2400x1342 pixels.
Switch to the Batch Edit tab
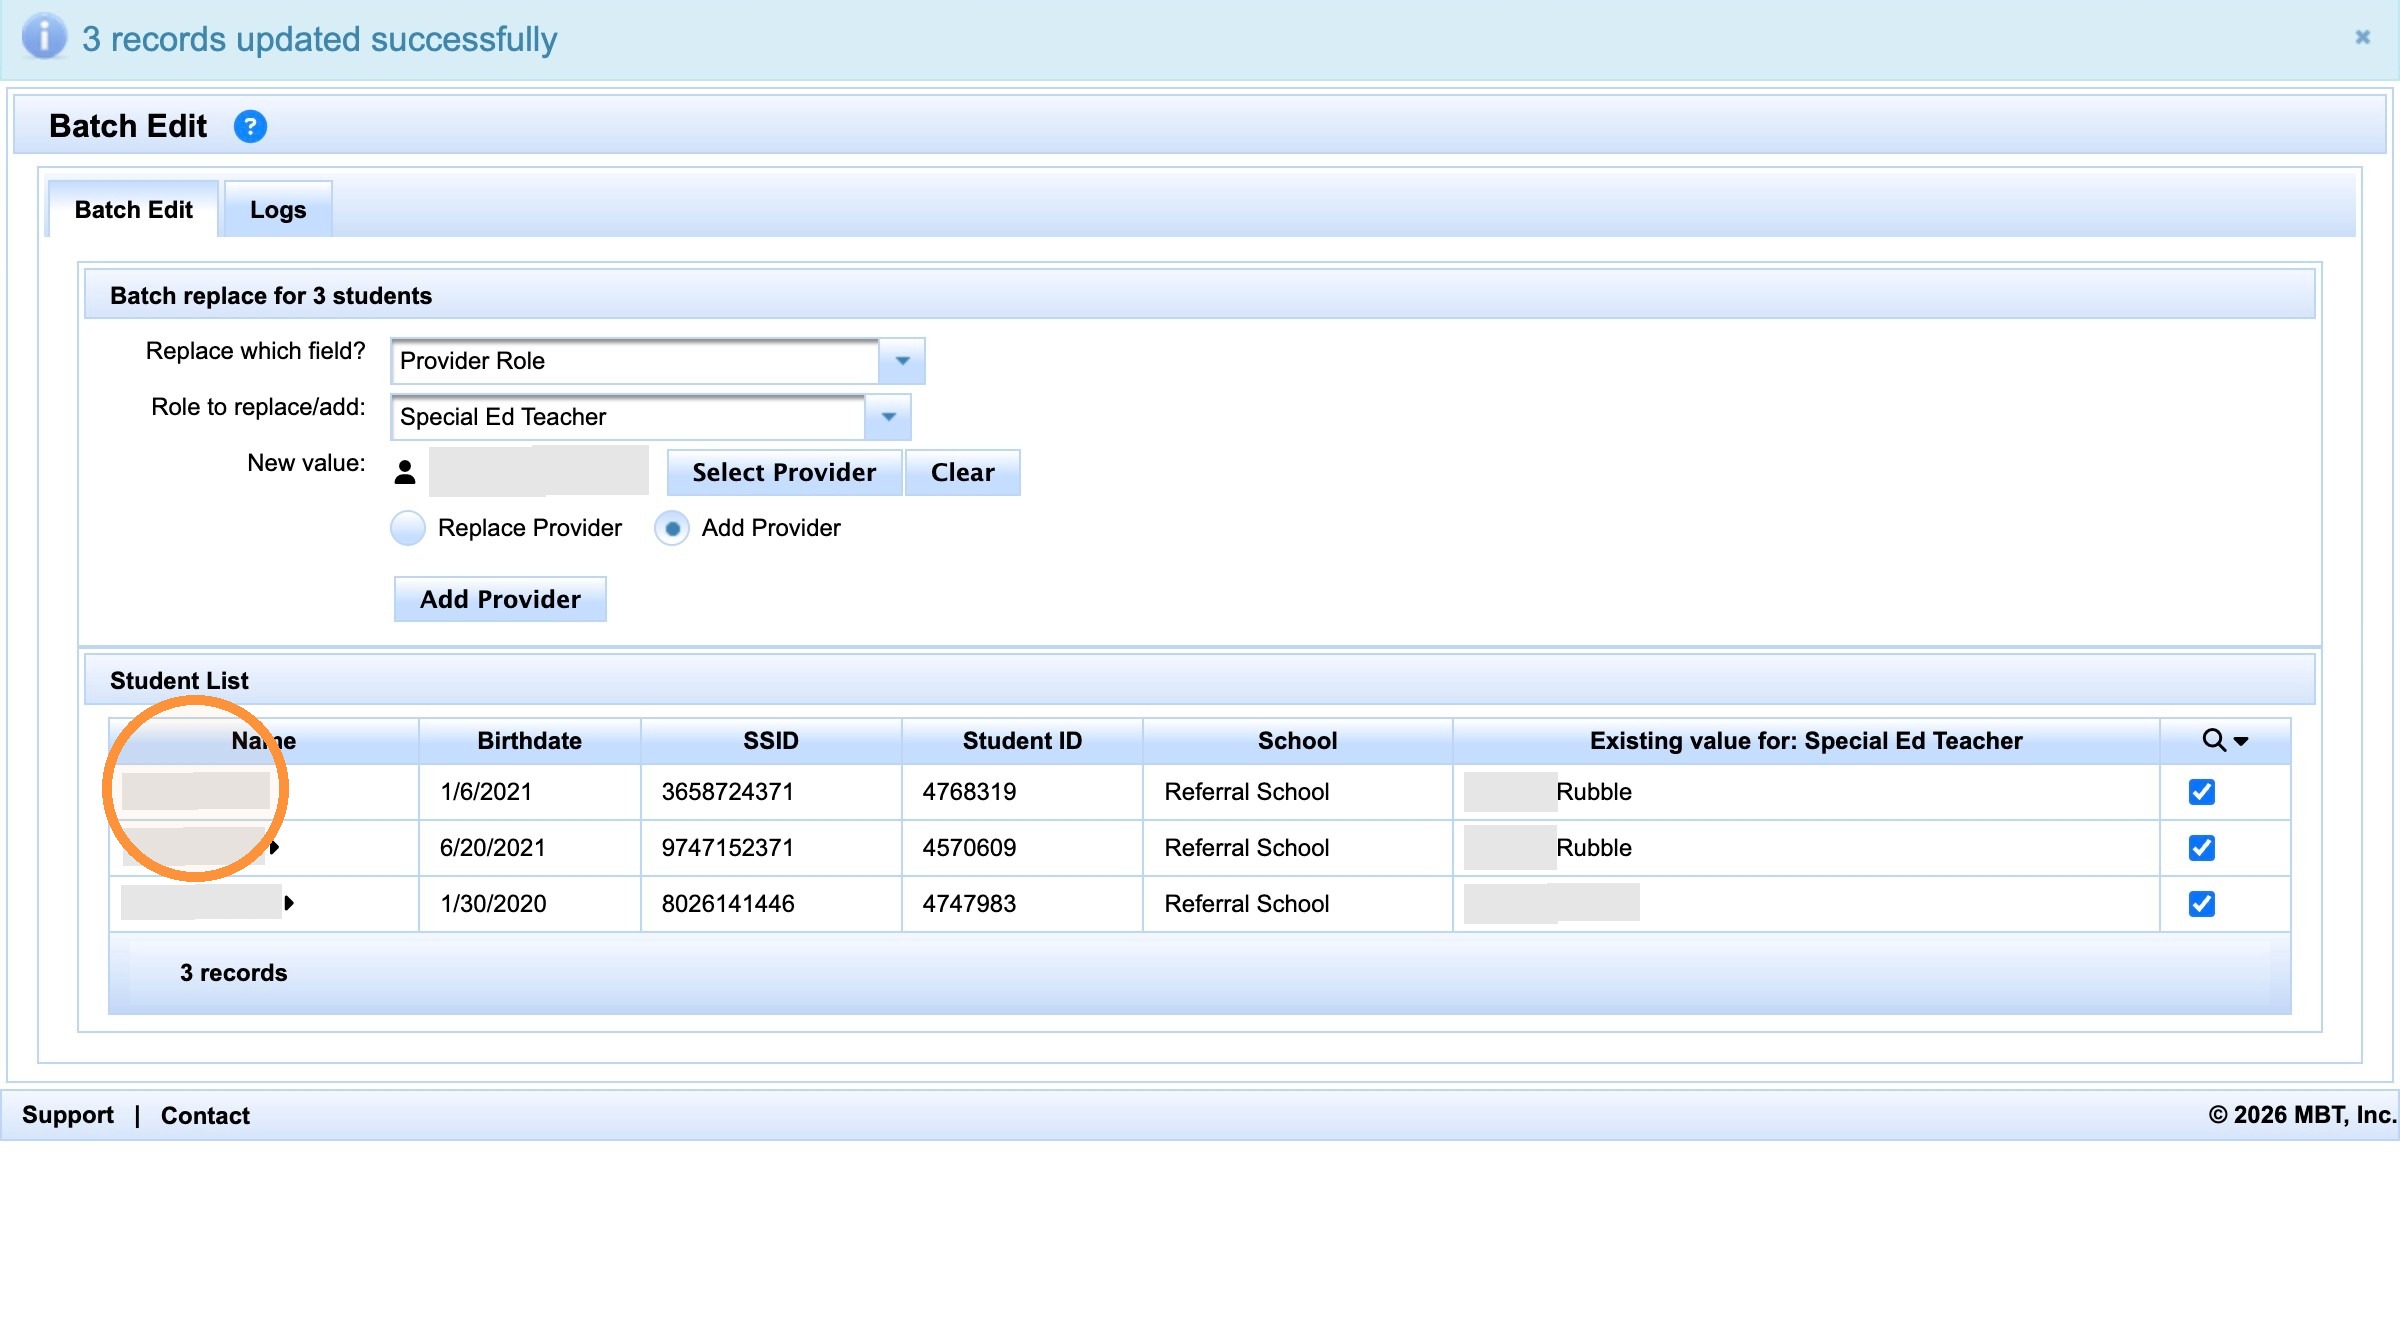pyautogui.click(x=133, y=209)
